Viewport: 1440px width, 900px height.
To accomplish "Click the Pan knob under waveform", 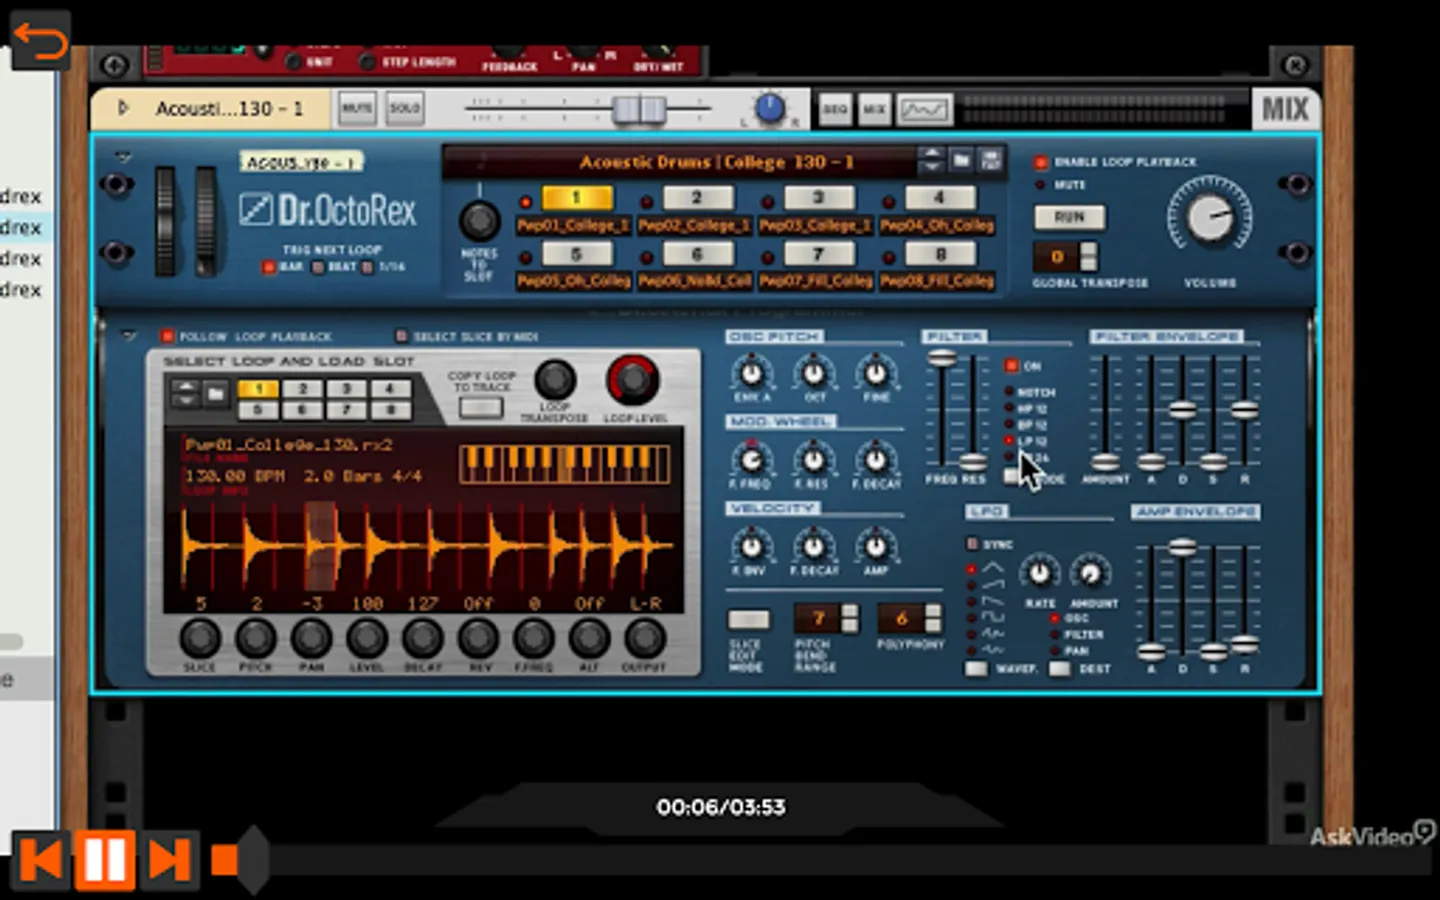I will (311, 638).
